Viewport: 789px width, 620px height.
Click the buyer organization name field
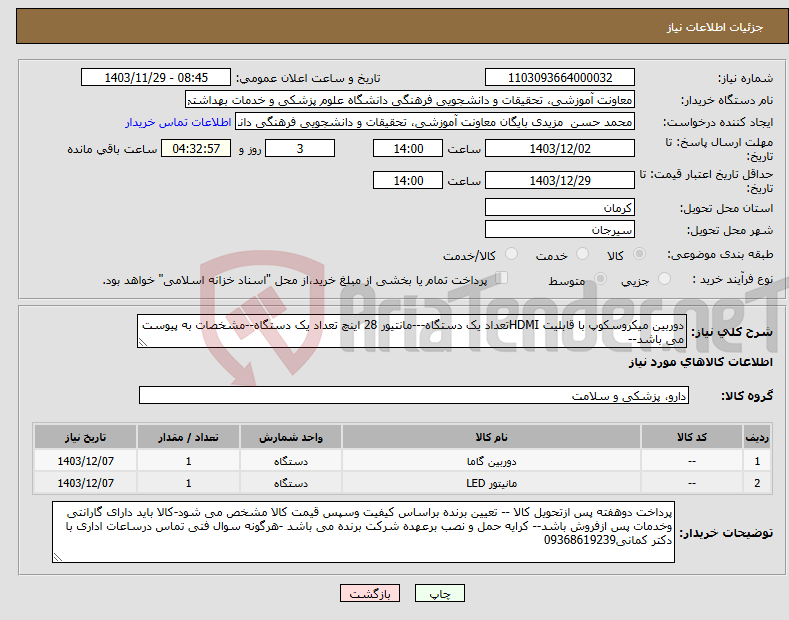click(x=410, y=100)
